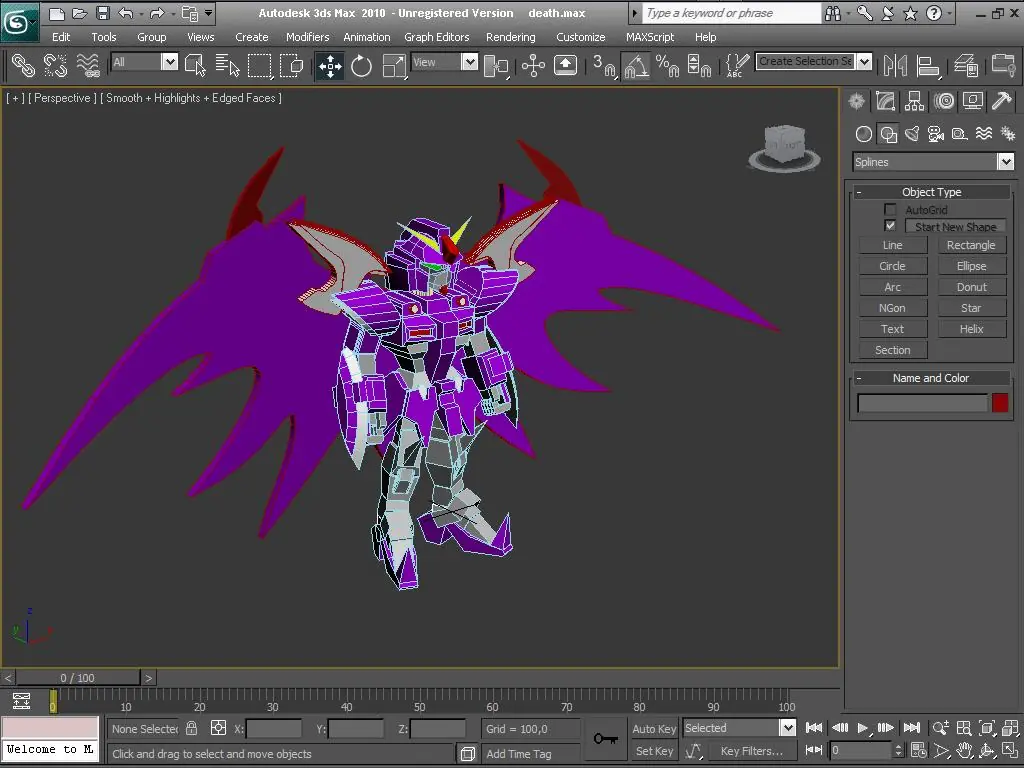Open the Key Filters dialog button
The image size is (1024, 768).
point(751,751)
